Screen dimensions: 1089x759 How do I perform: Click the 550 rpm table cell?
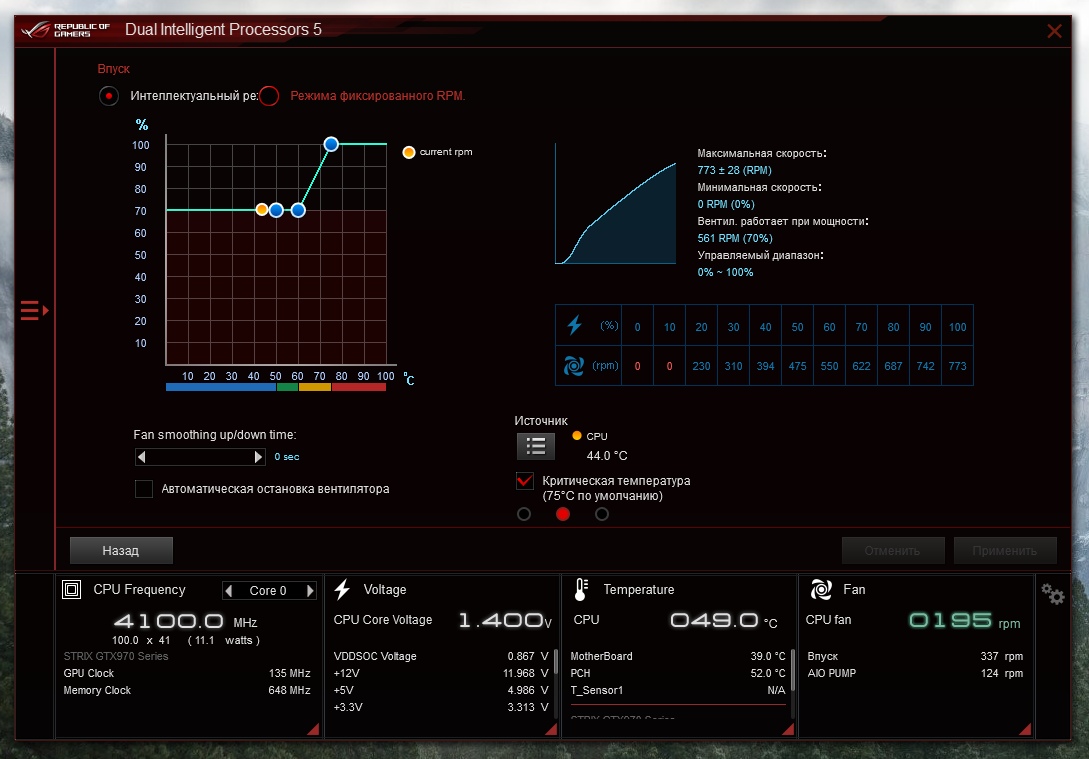(x=829, y=366)
